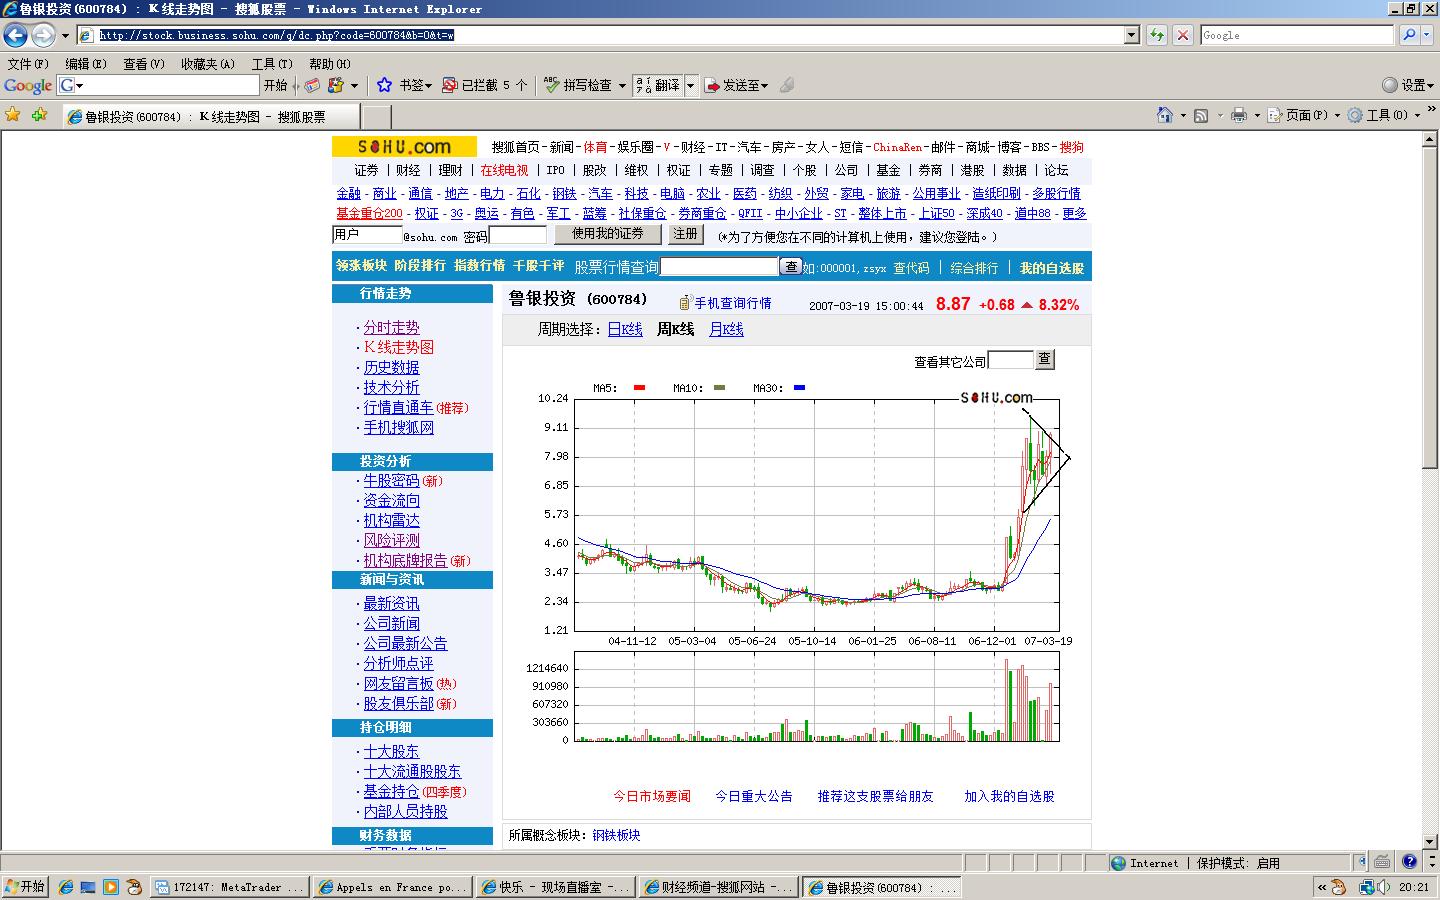Click the taskbar clock showing 20:21
The width and height of the screenshot is (1440, 900).
coord(1414,887)
